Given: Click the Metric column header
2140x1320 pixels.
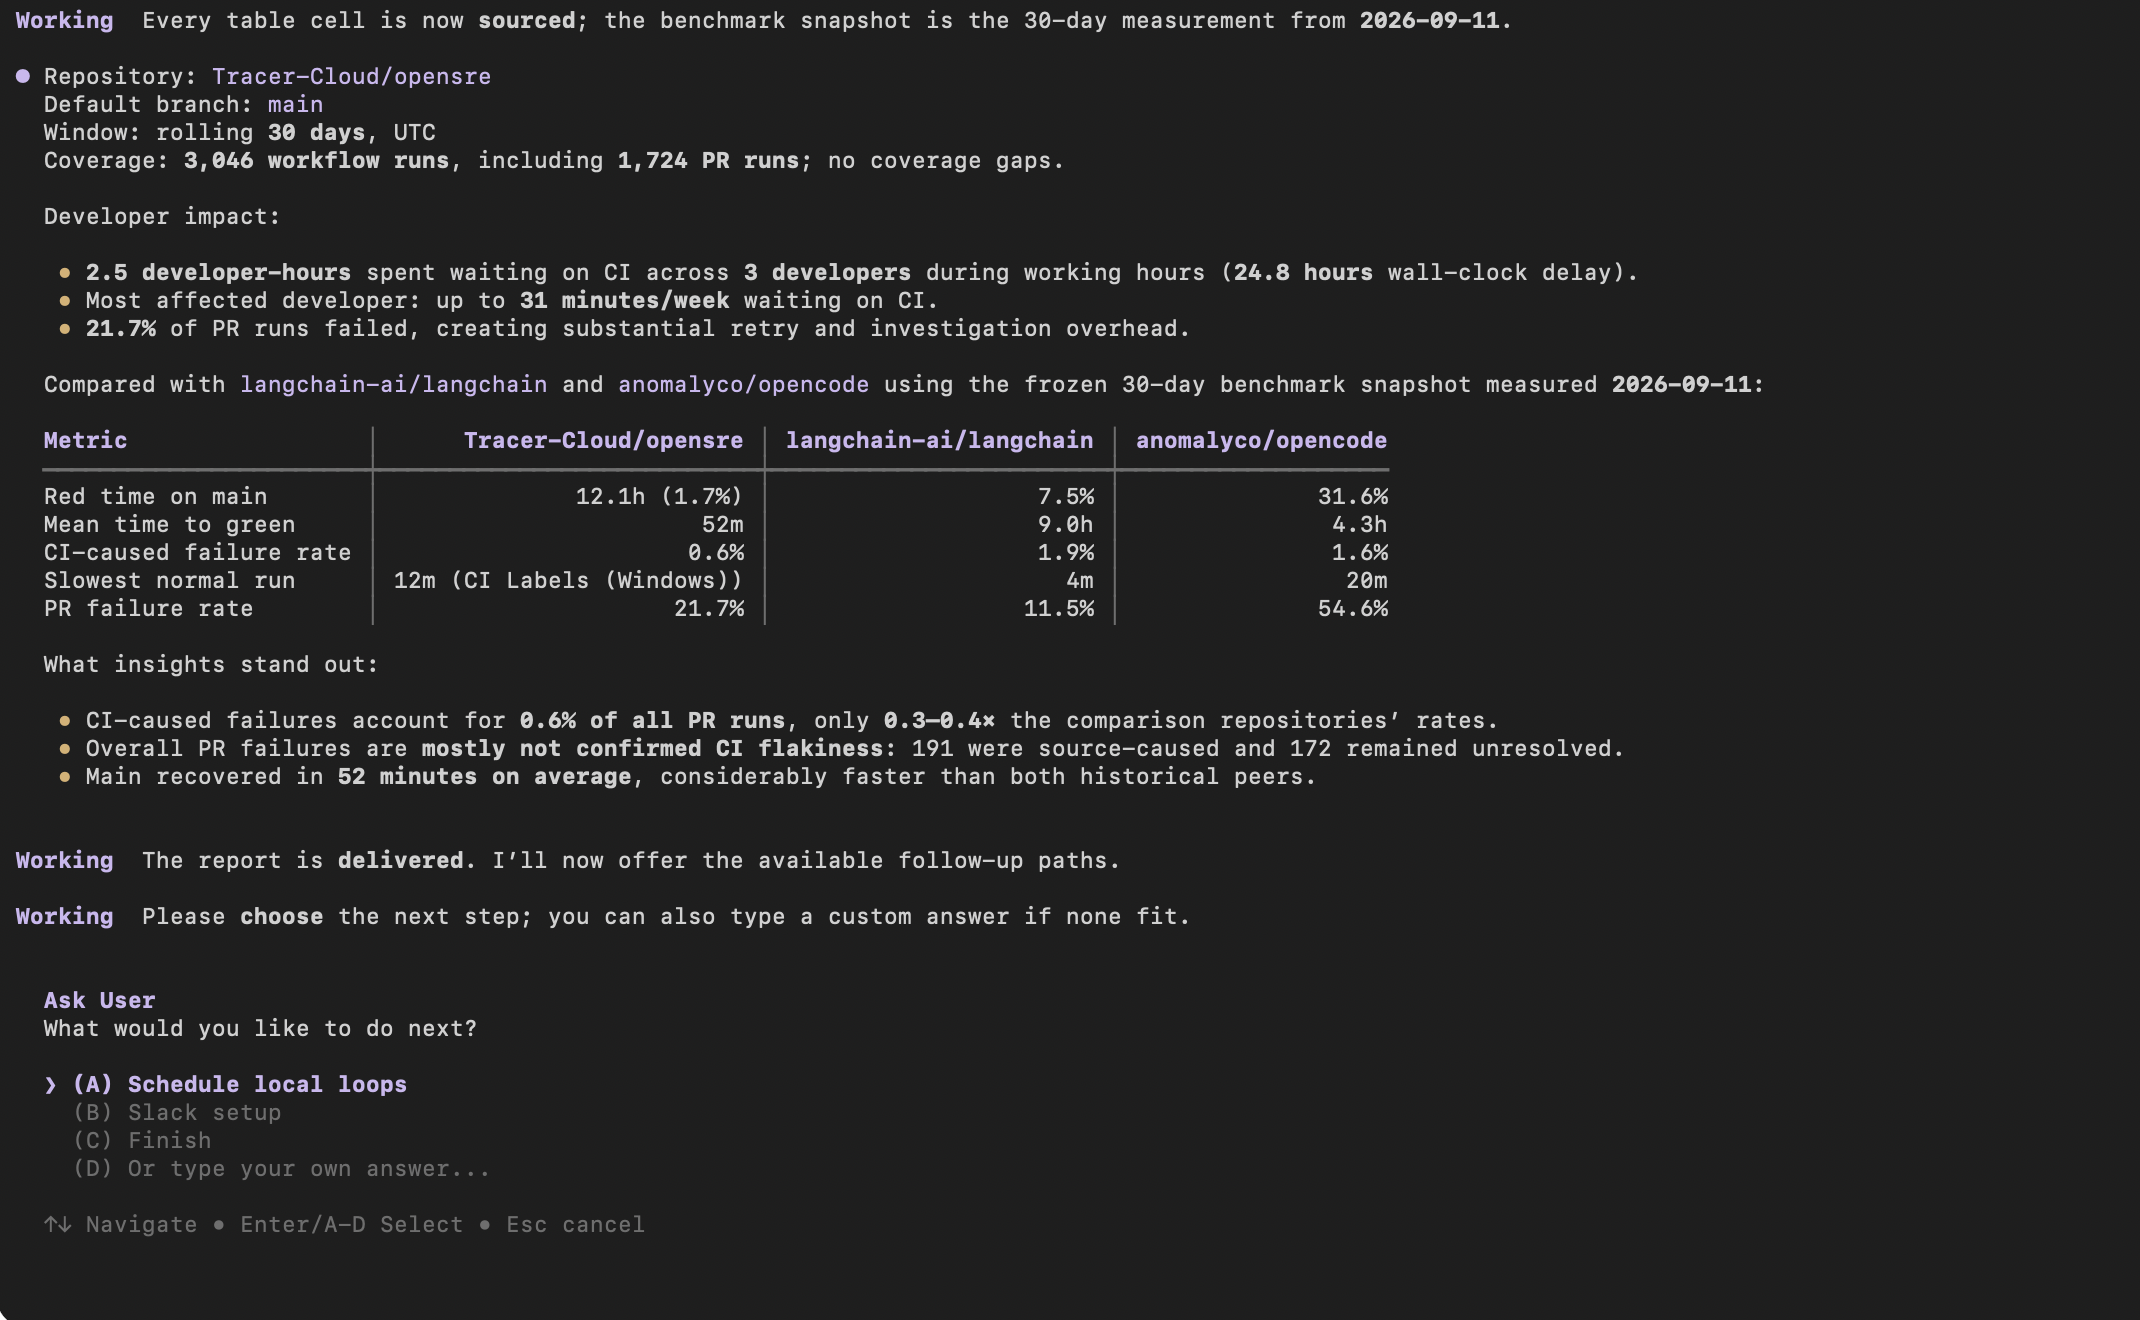Looking at the screenshot, I should [x=85, y=441].
